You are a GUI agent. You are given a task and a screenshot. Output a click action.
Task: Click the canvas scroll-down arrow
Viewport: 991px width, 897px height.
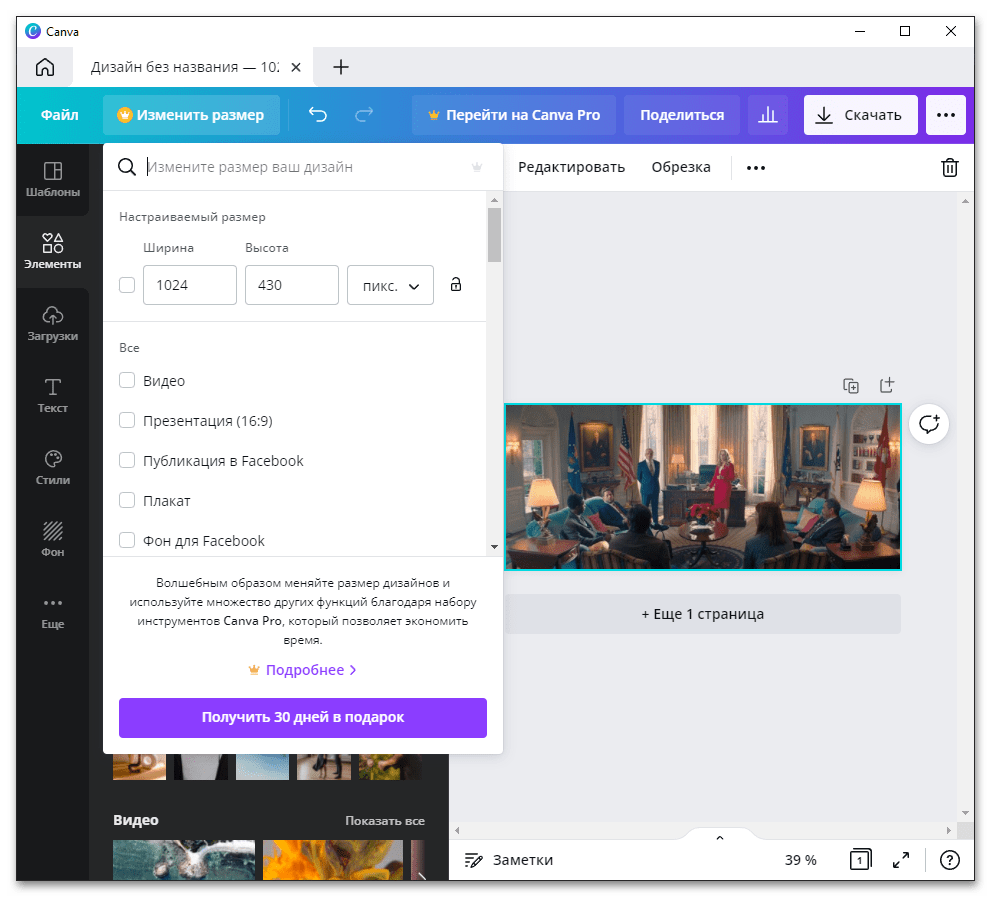[964, 813]
